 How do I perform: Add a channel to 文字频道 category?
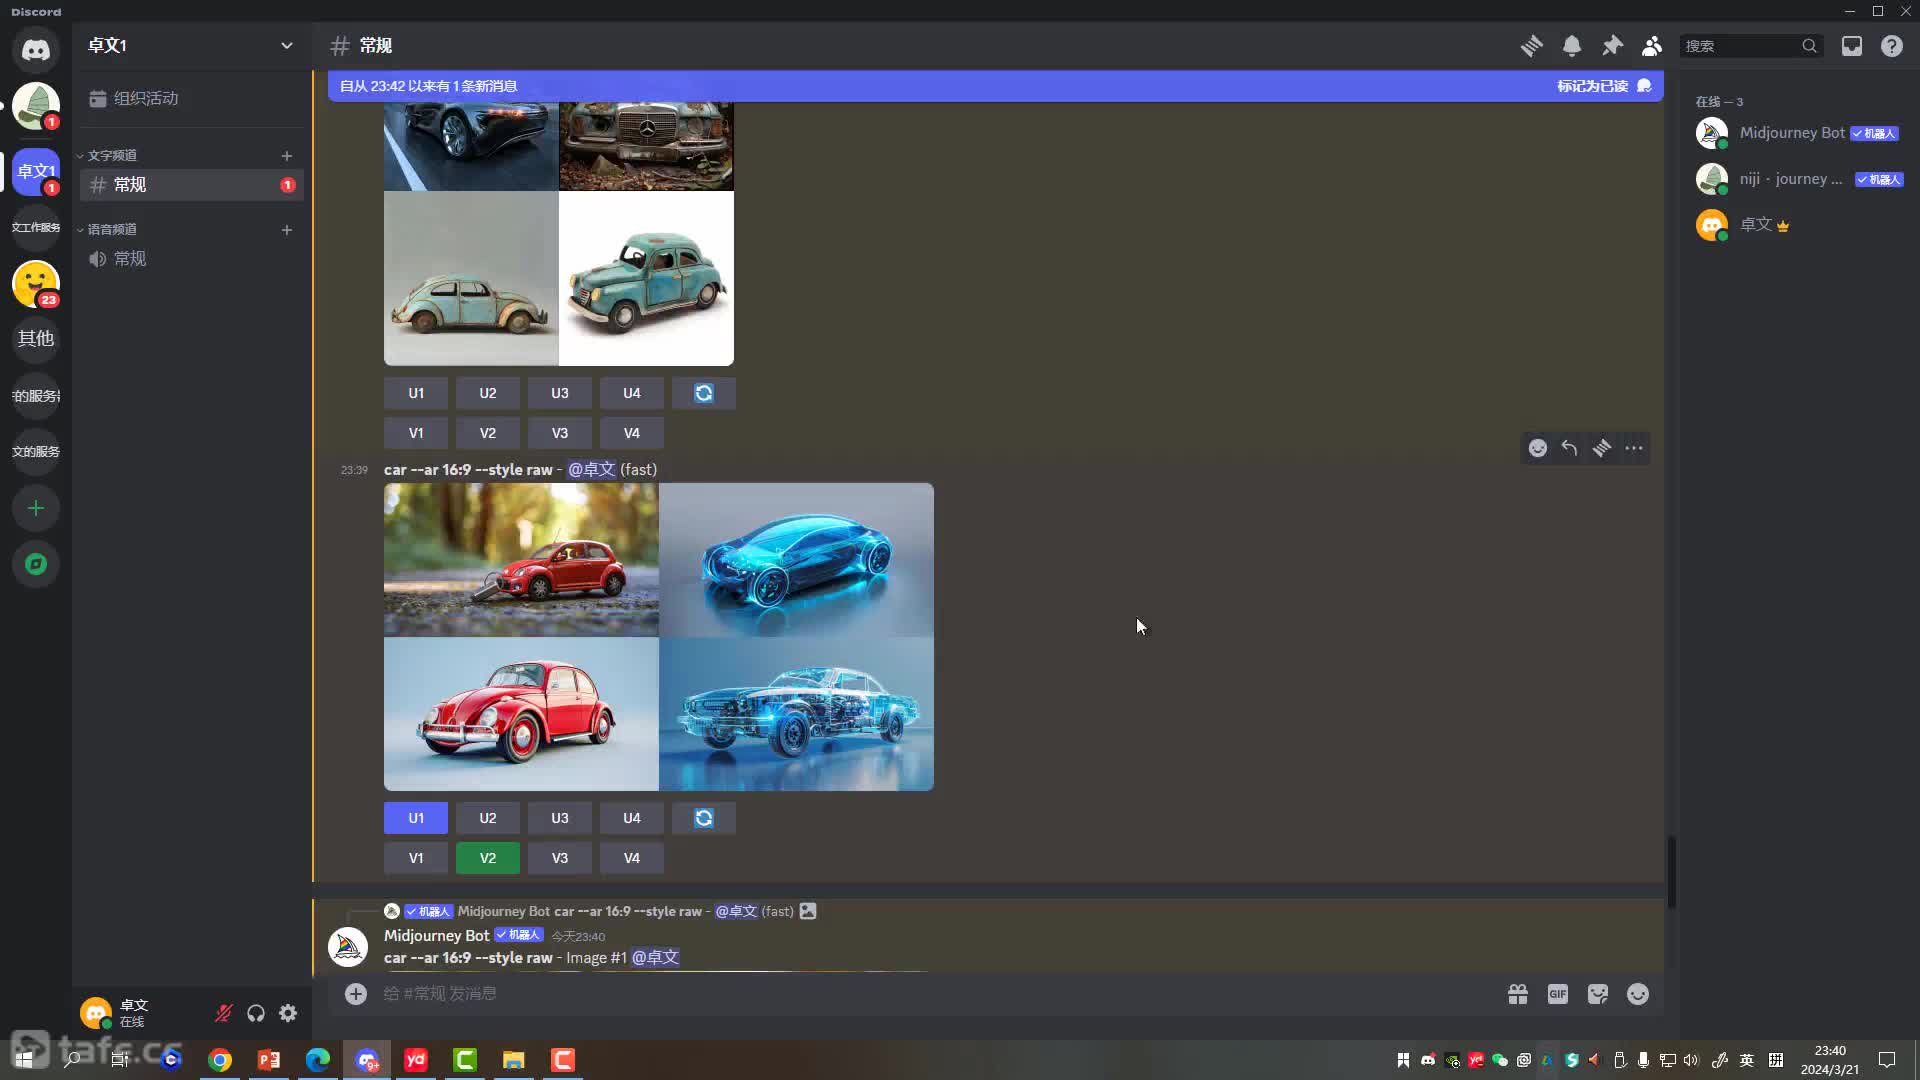pyautogui.click(x=287, y=156)
